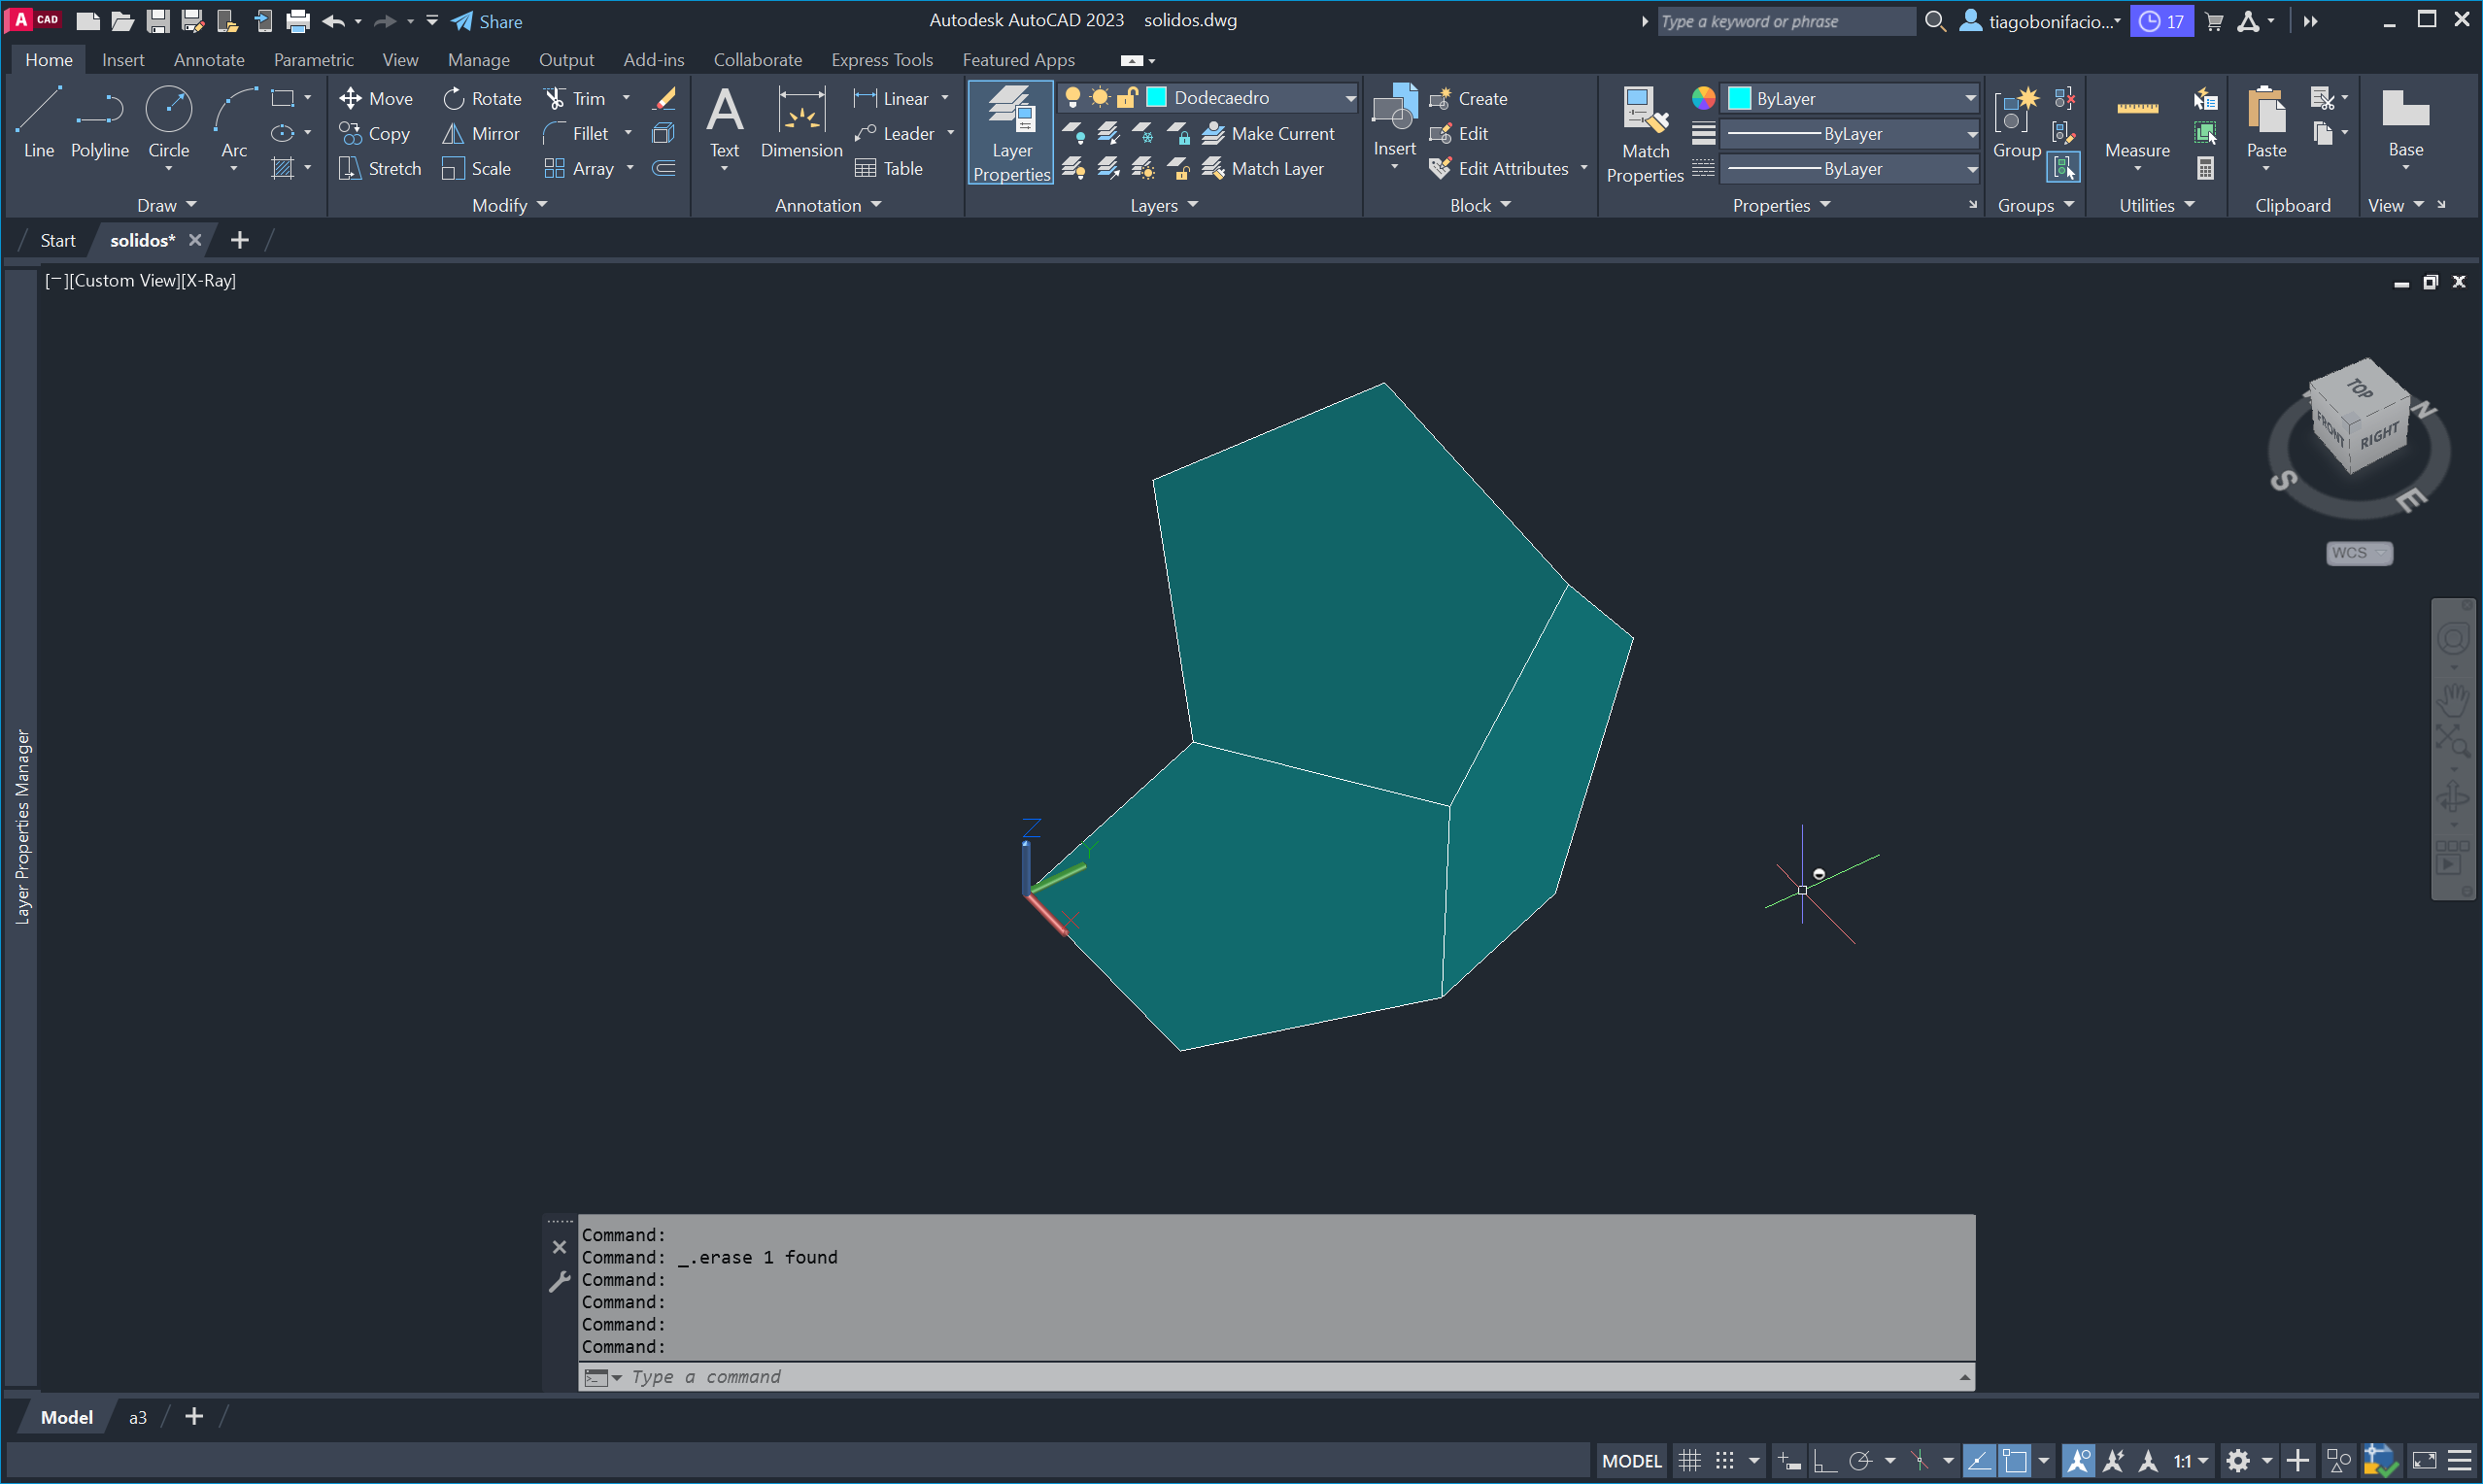Screen dimensions: 2483x1484
Task: Click the Make Current layer button
Action: tap(1269, 133)
